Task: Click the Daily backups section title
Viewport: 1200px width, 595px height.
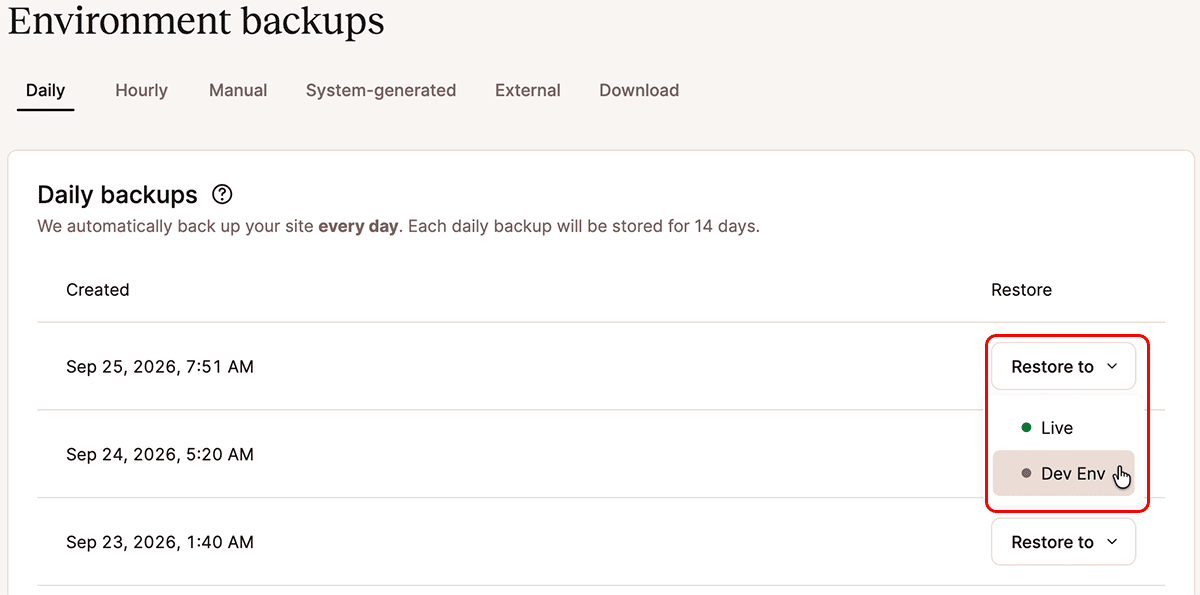Action: coord(118,194)
